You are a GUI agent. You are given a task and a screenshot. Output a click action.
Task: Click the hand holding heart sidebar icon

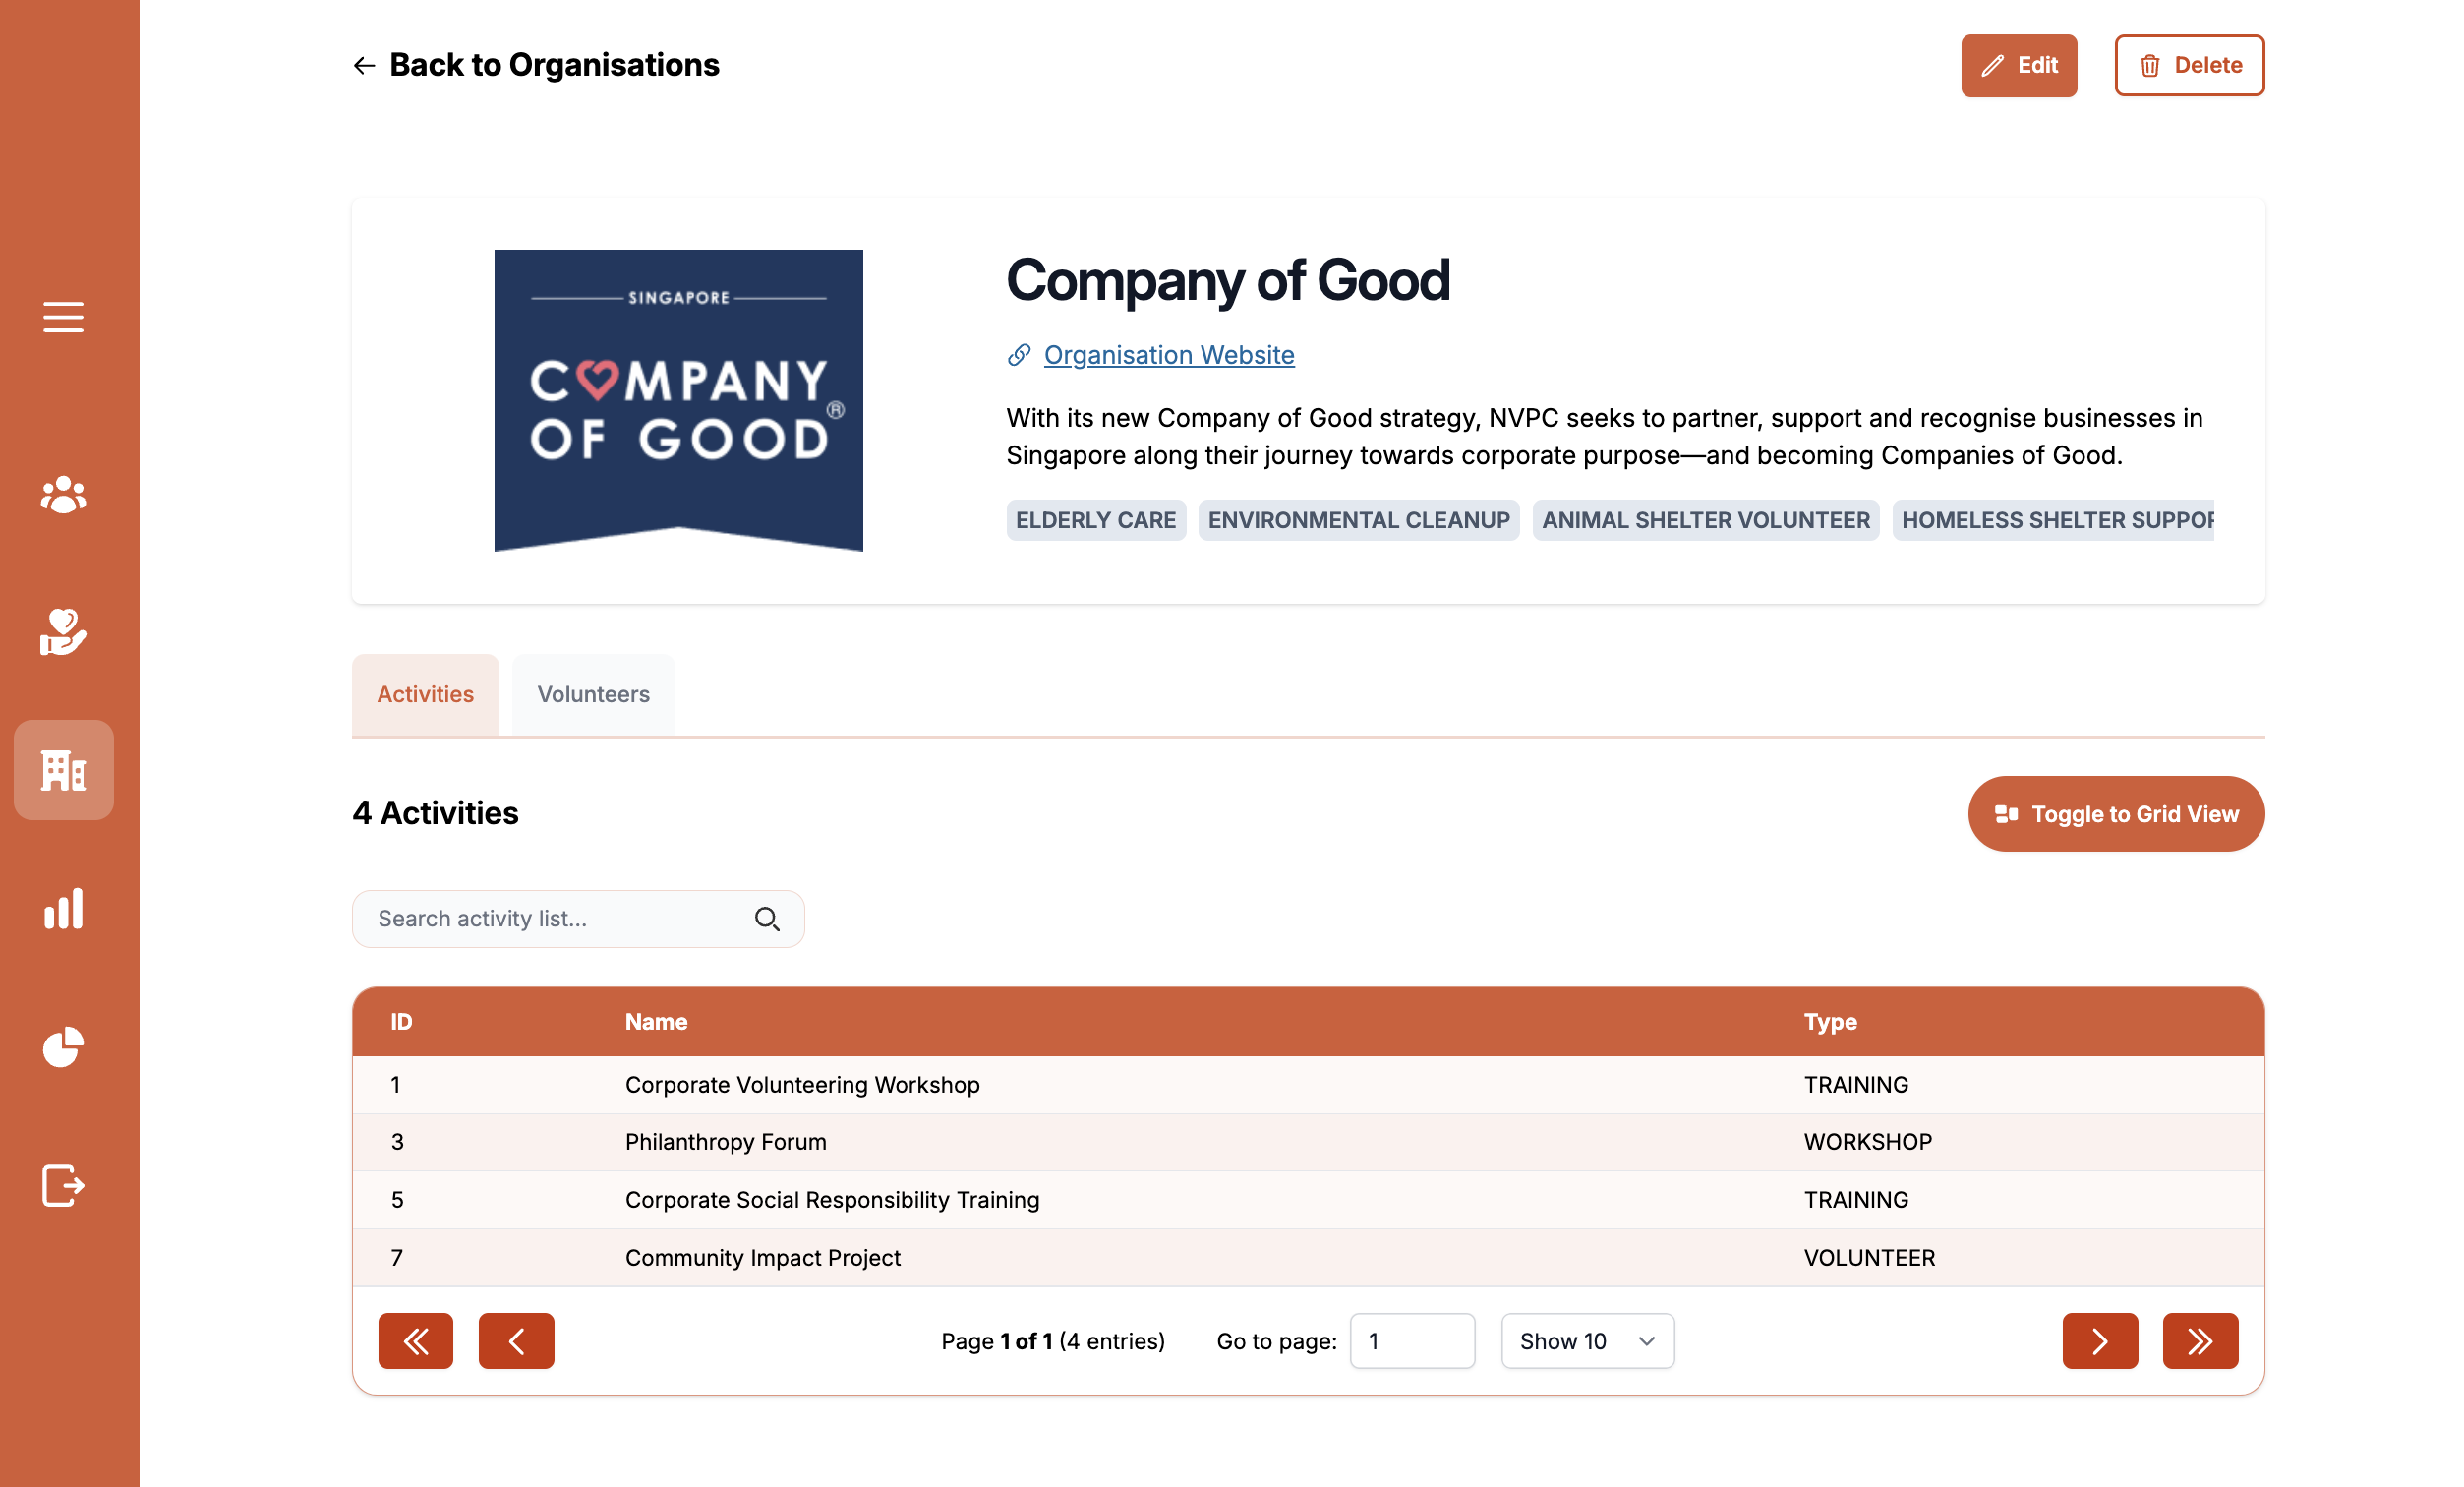pyautogui.click(x=63, y=632)
